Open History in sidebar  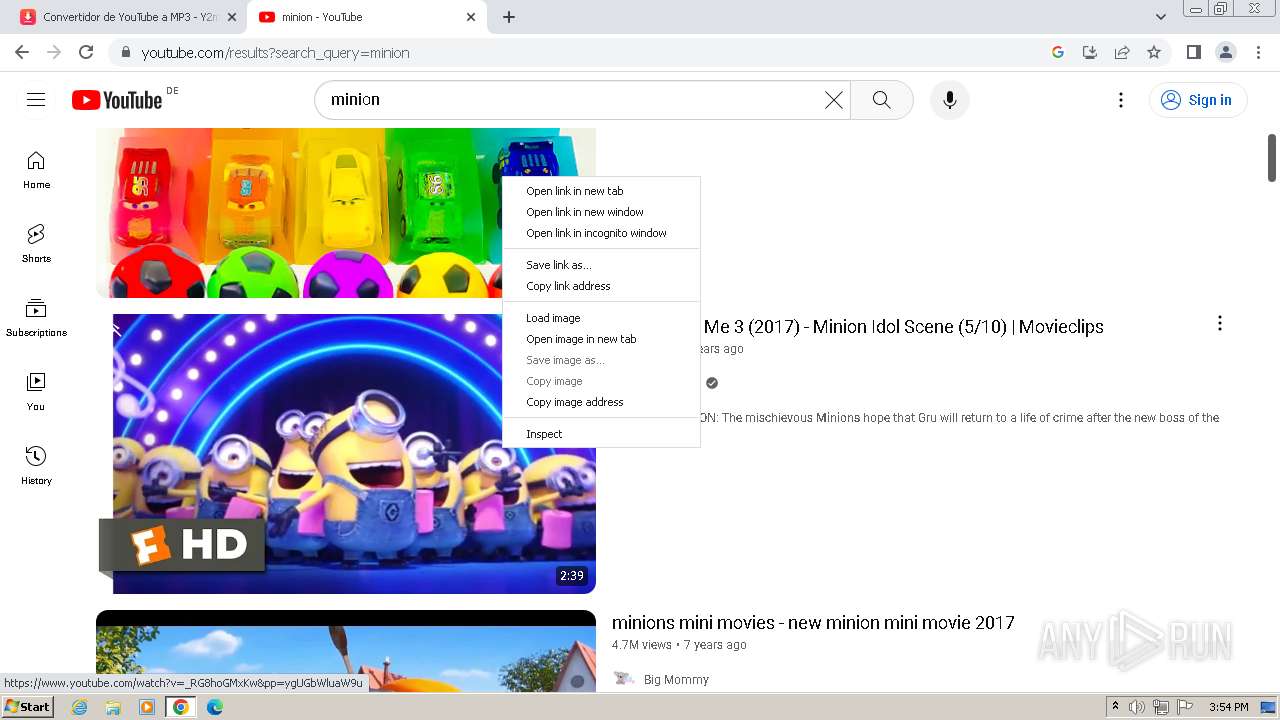[x=36, y=467]
